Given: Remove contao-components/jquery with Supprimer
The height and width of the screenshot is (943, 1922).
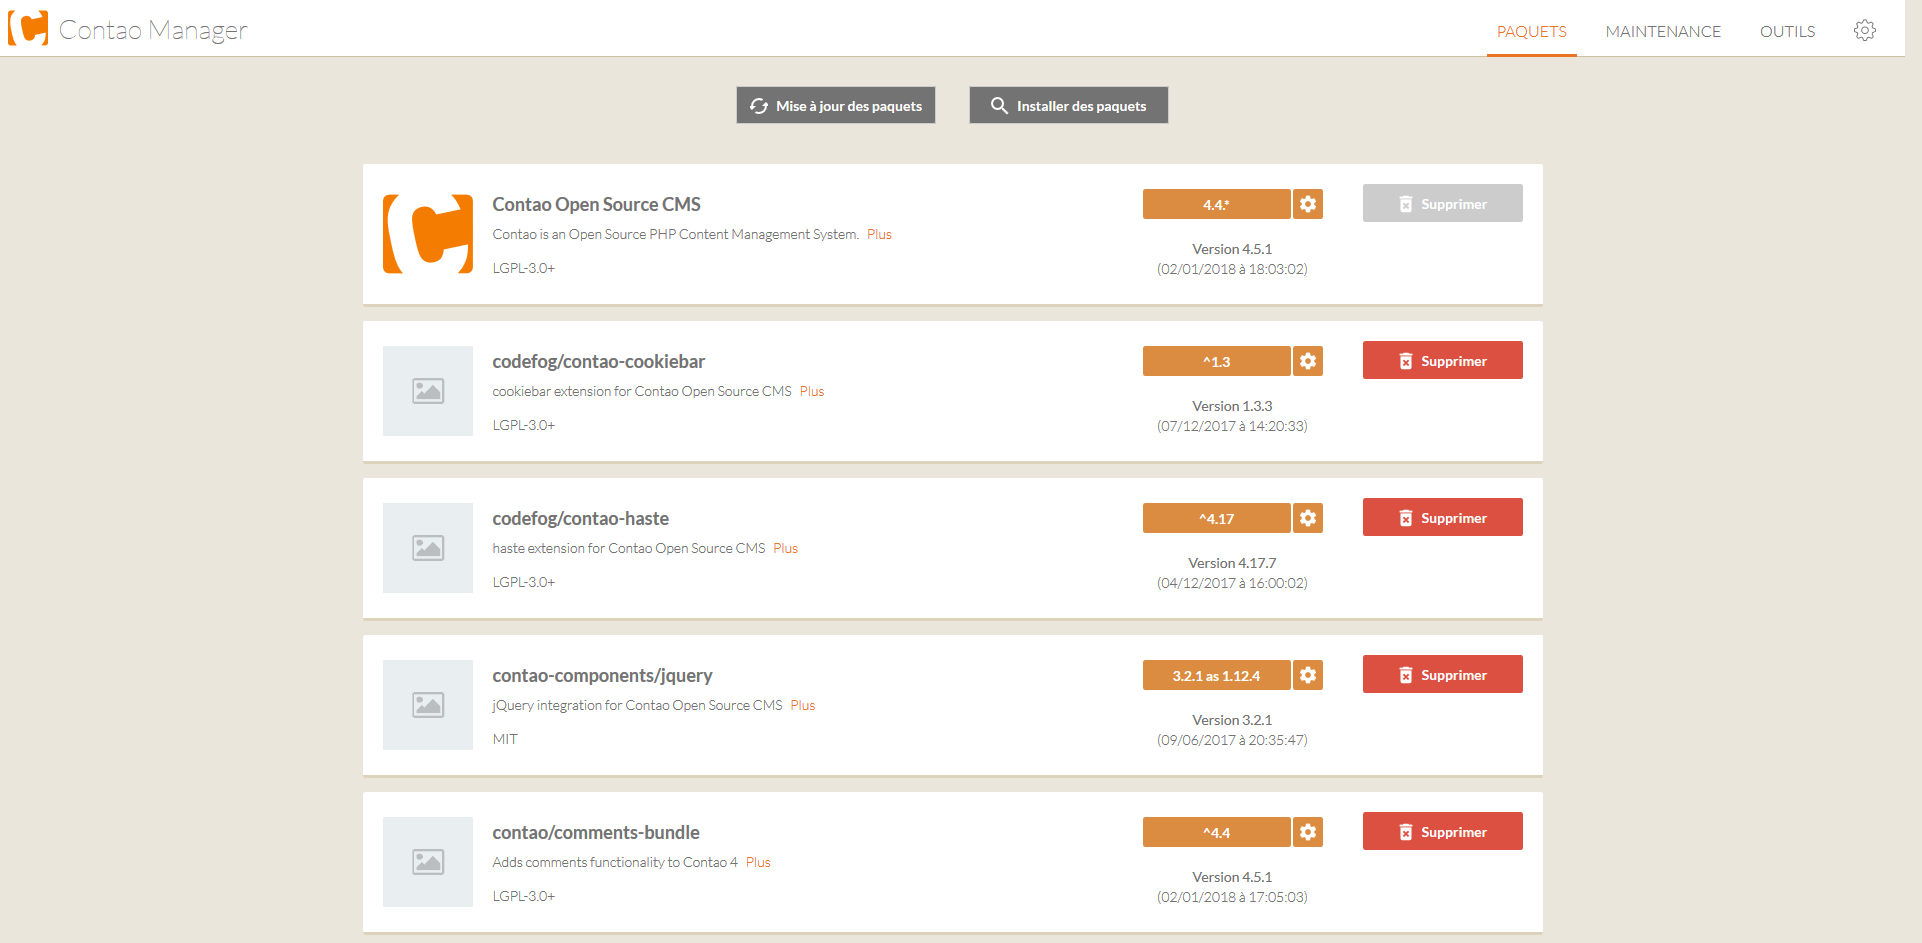Looking at the screenshot, I should 1442,674.
